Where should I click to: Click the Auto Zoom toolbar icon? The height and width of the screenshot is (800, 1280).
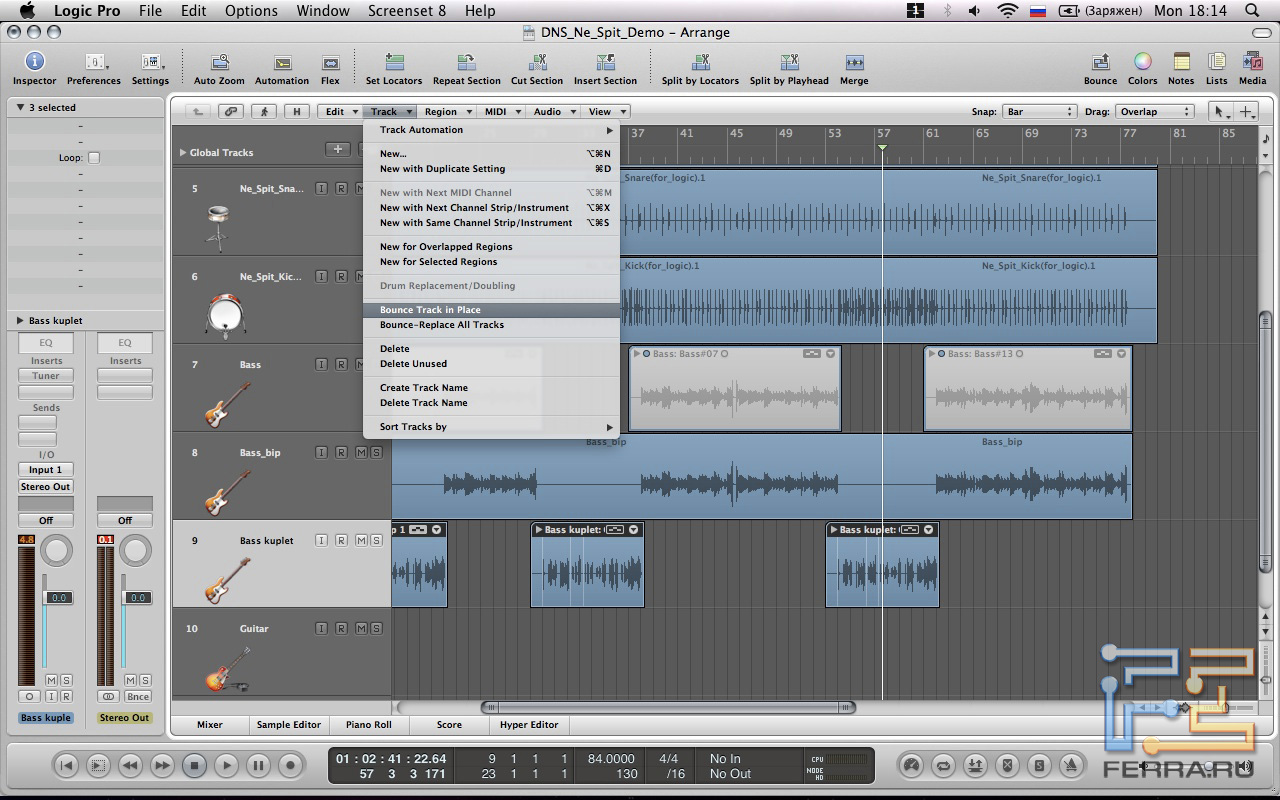[x=219, y=63]
